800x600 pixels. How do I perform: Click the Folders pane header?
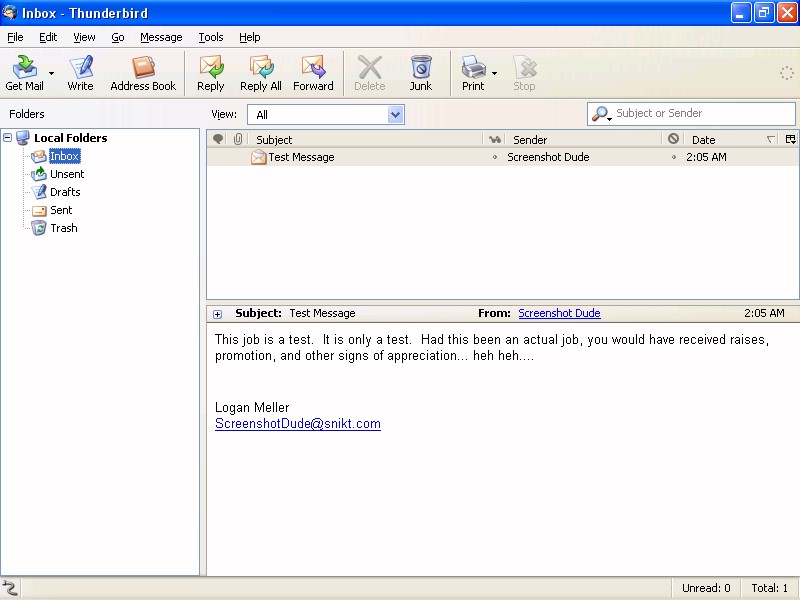(27, 114)
